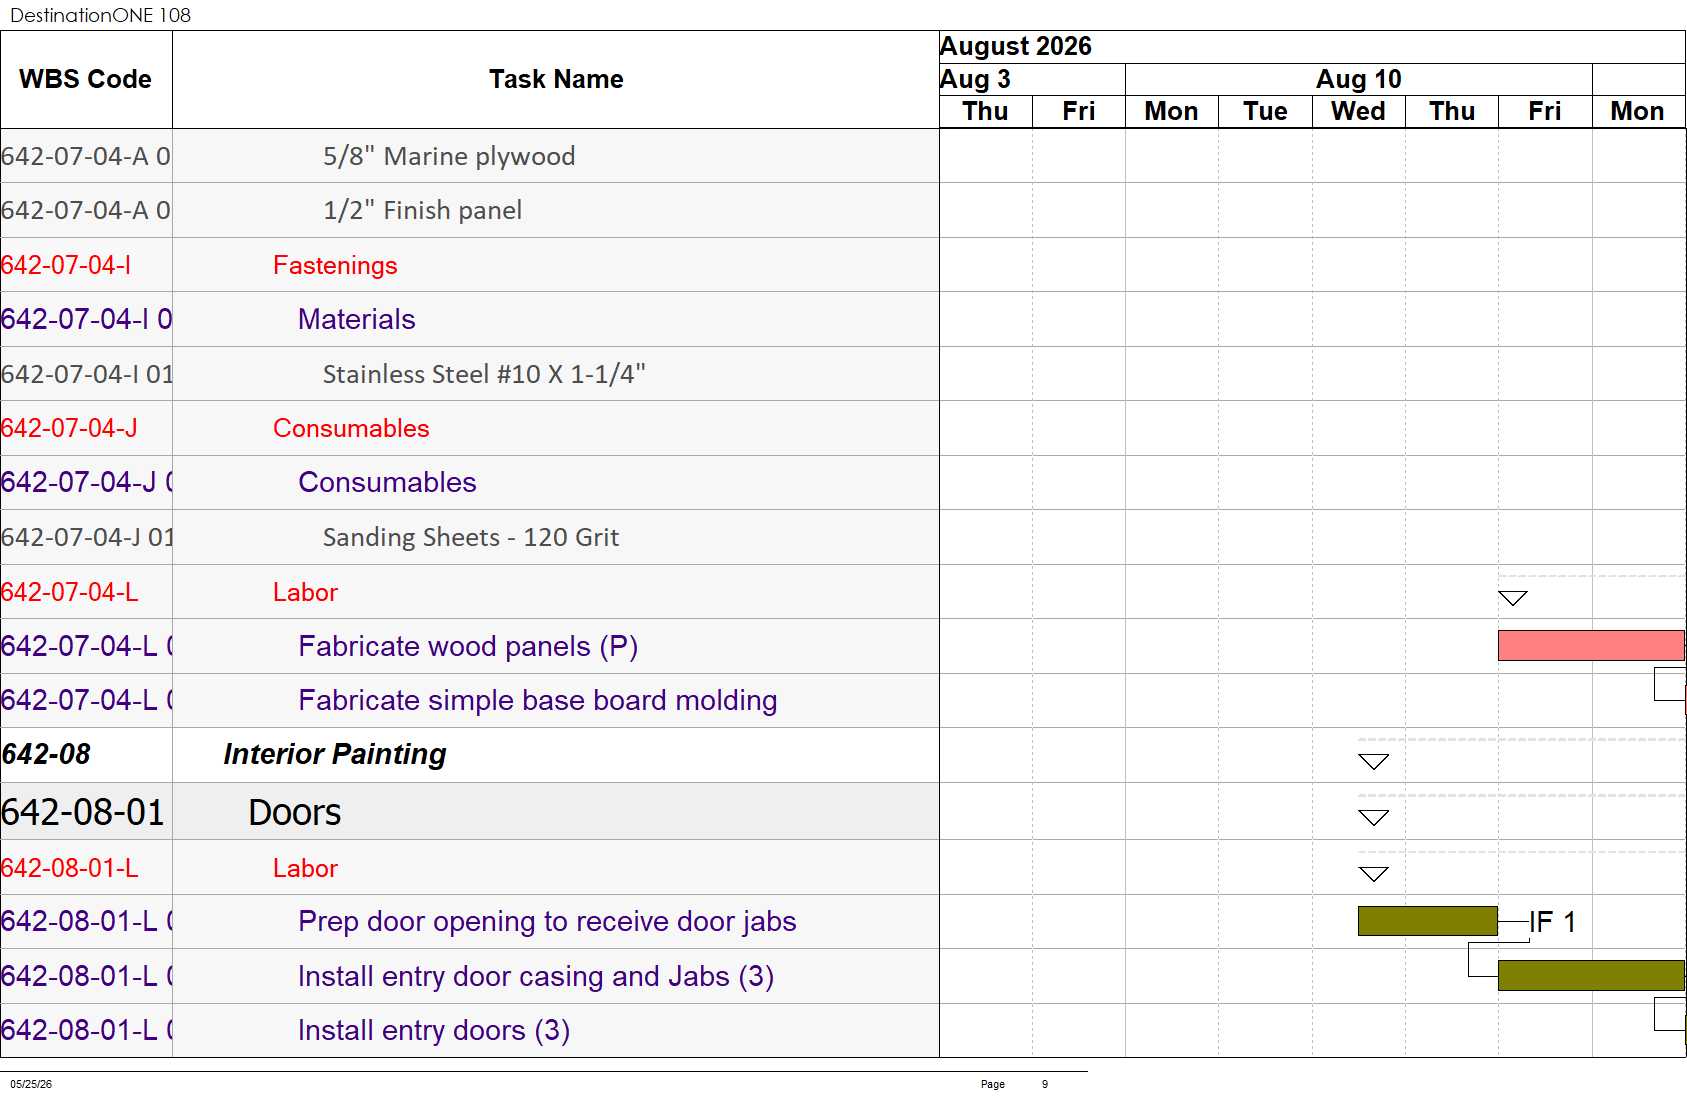Viewport: 1687px width, 1097px height.
Task: Click the Doors summary triangle marker
Action: 1374,818
